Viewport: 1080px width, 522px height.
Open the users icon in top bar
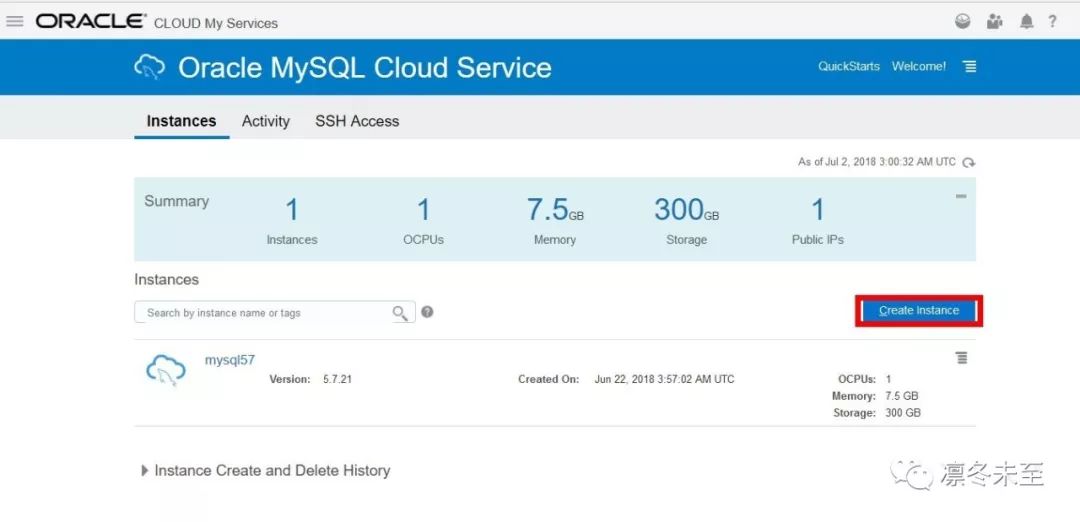point(995,21)
